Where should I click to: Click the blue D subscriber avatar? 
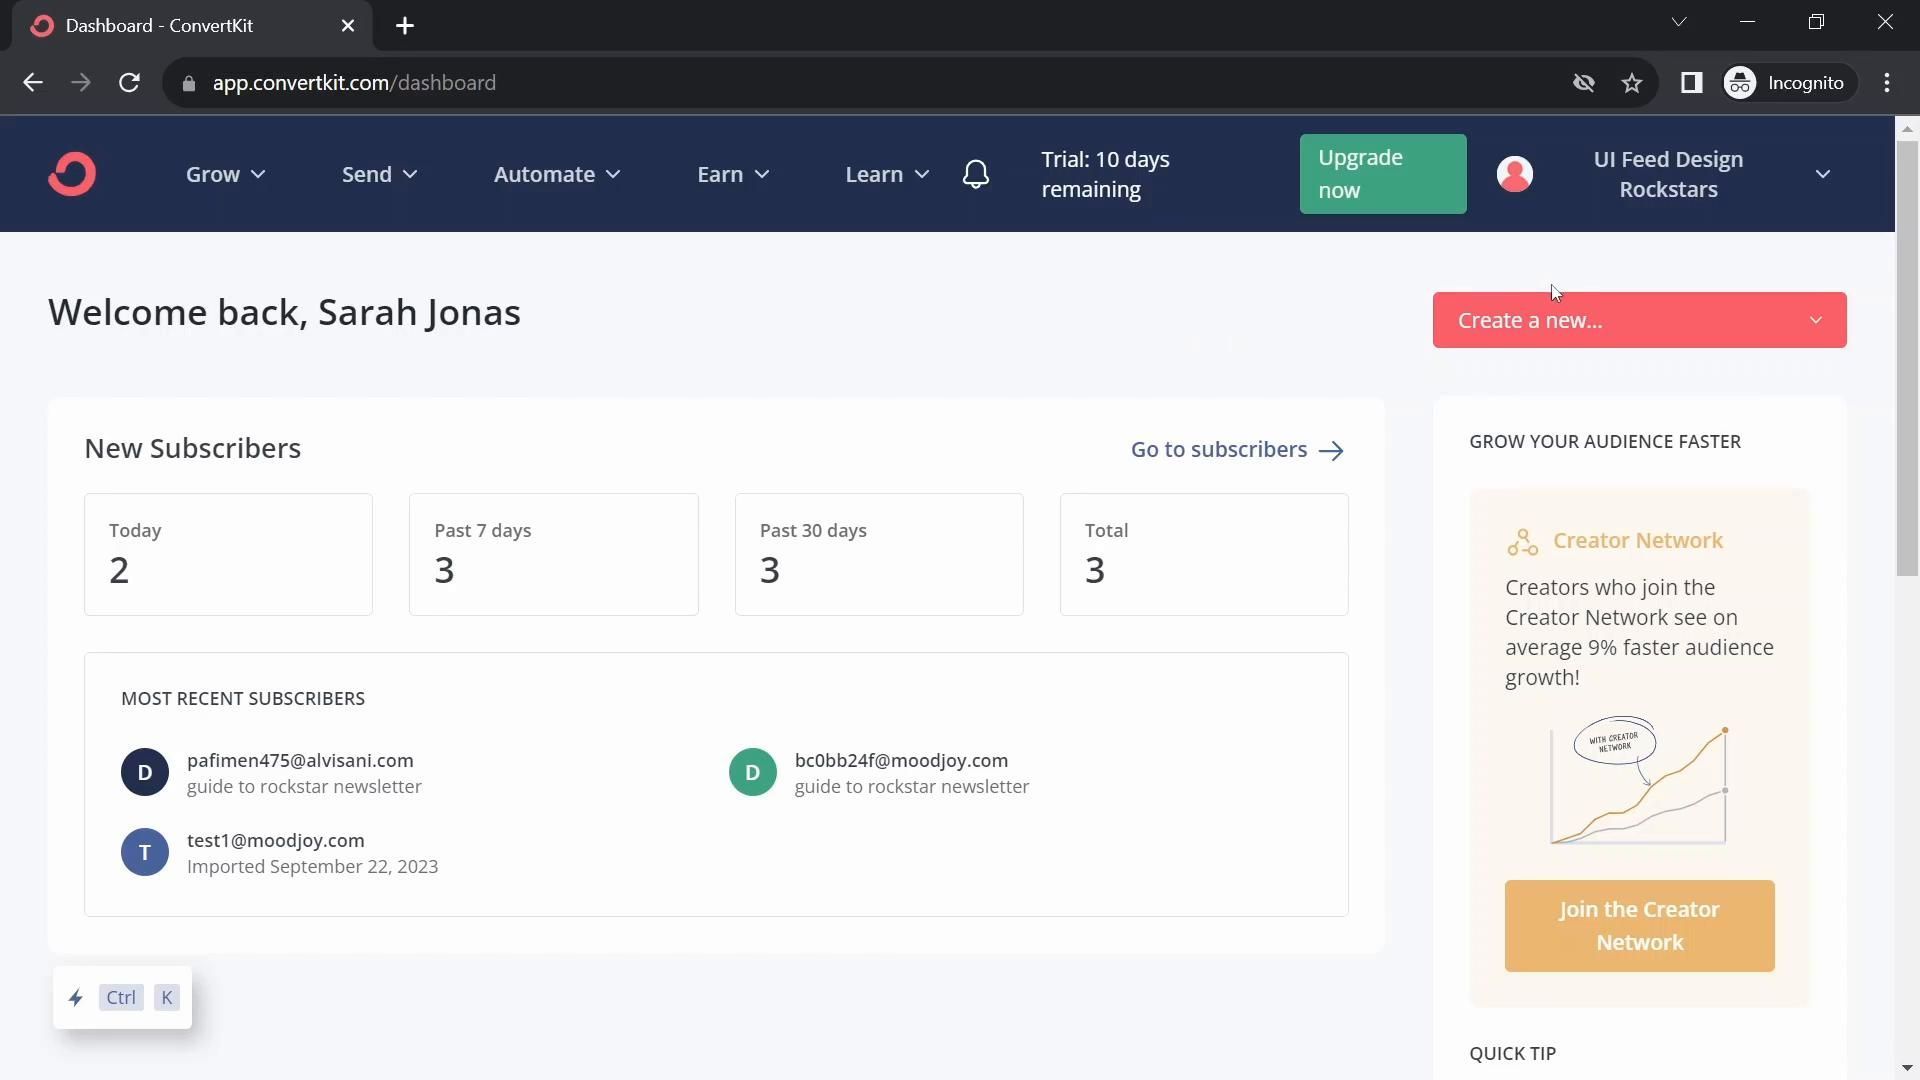tap(145, 772)
